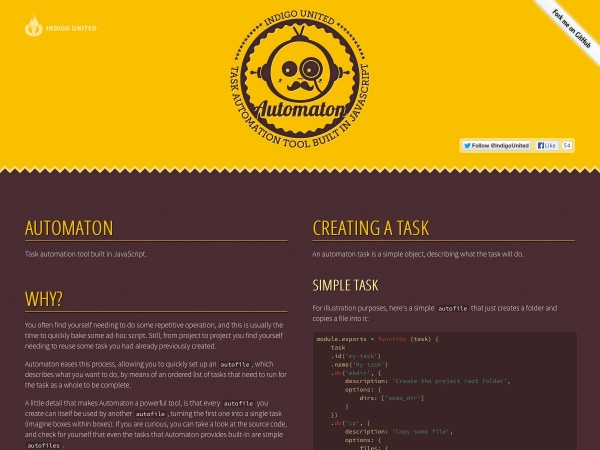This screenshot has height=450, width=600.
Task: Click the WHY? section heading
Action: [44, 299]
